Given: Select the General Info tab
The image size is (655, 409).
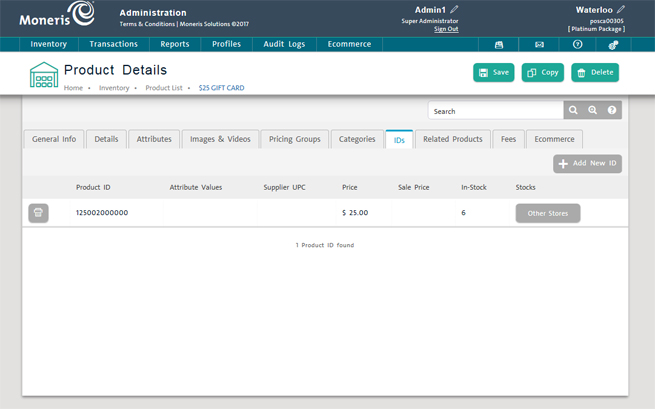Looking at the screenshot, I should pos(54,139).
